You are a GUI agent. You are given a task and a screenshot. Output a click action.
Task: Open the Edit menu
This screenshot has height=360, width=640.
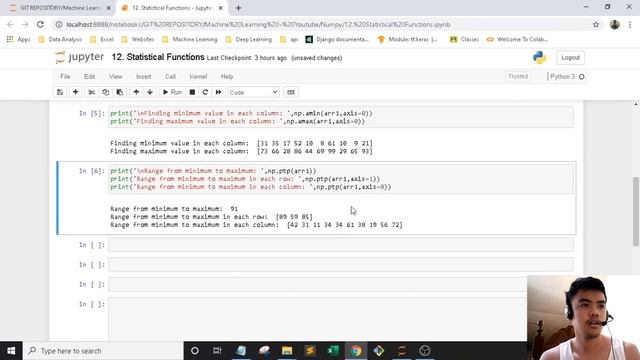(x=89, y=77)
